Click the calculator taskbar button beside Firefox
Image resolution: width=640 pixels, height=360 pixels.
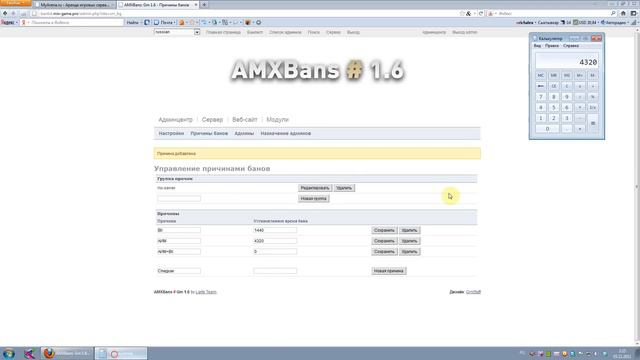[x=121, y=353]
